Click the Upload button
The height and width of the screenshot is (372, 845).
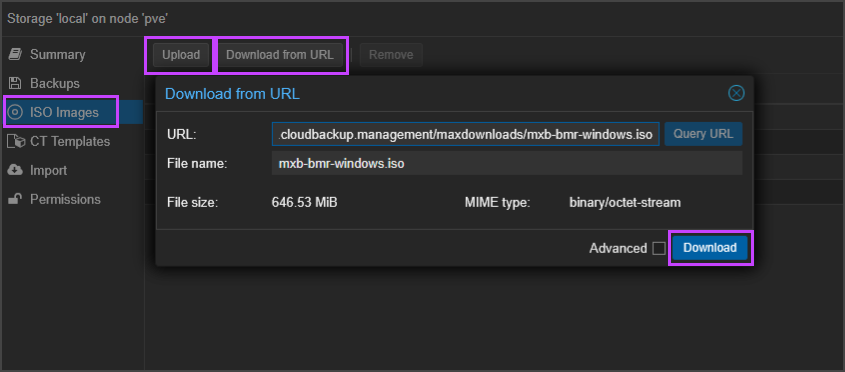coord(181,54)
